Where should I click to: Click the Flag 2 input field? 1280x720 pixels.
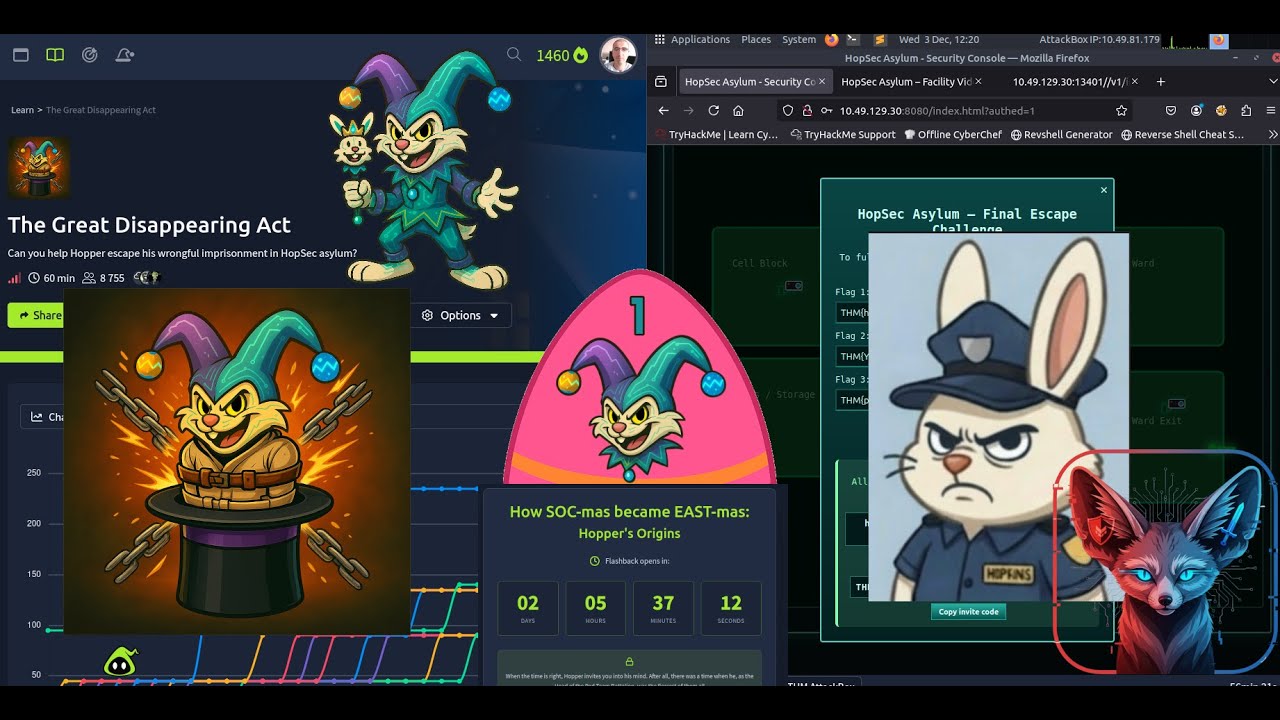(x=853, y=356)
